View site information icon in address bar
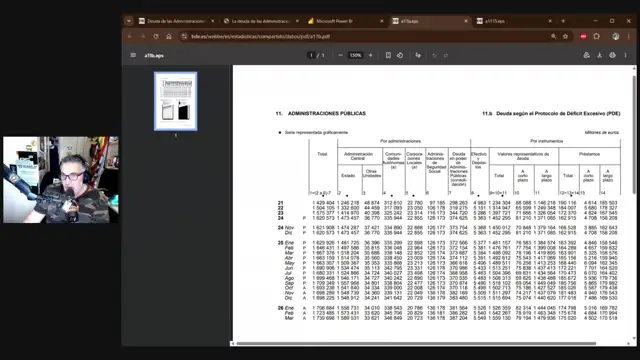640x360 pixels. pos(184,36)
